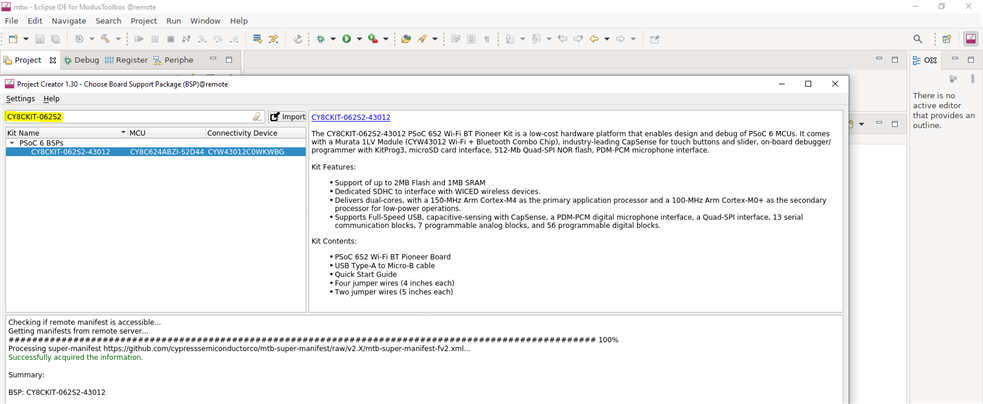Click the Terminate stop icon
Screen dimensions: 983x404
pos(171,39)
